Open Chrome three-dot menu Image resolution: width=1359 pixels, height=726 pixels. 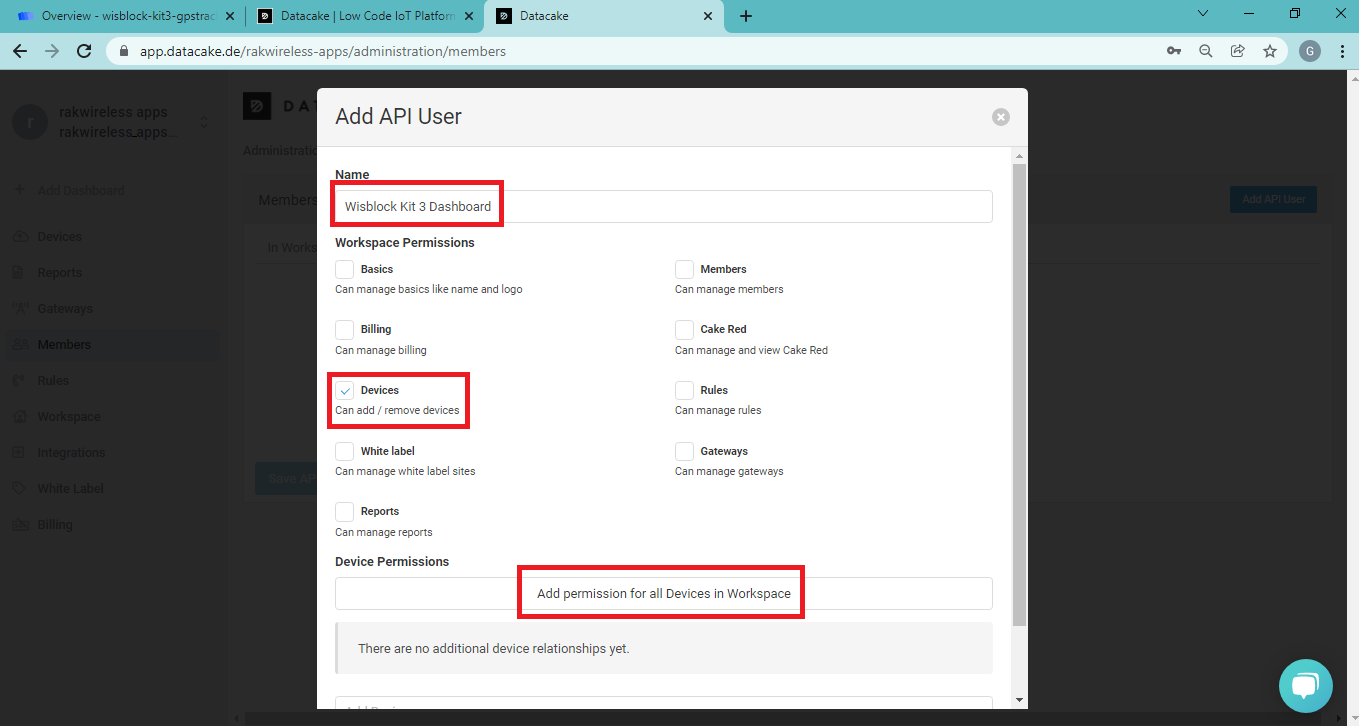[1342, 51]
